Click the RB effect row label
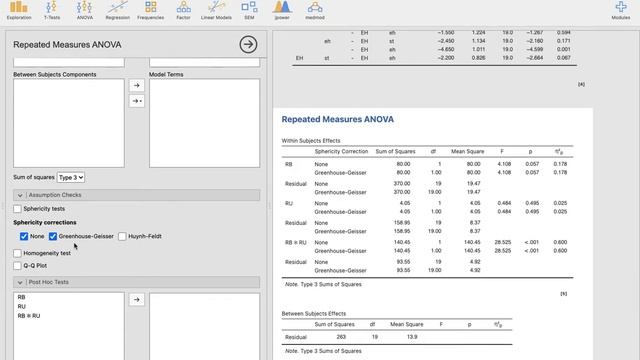Viewport: 640px width, 360px height. [289, 164]
